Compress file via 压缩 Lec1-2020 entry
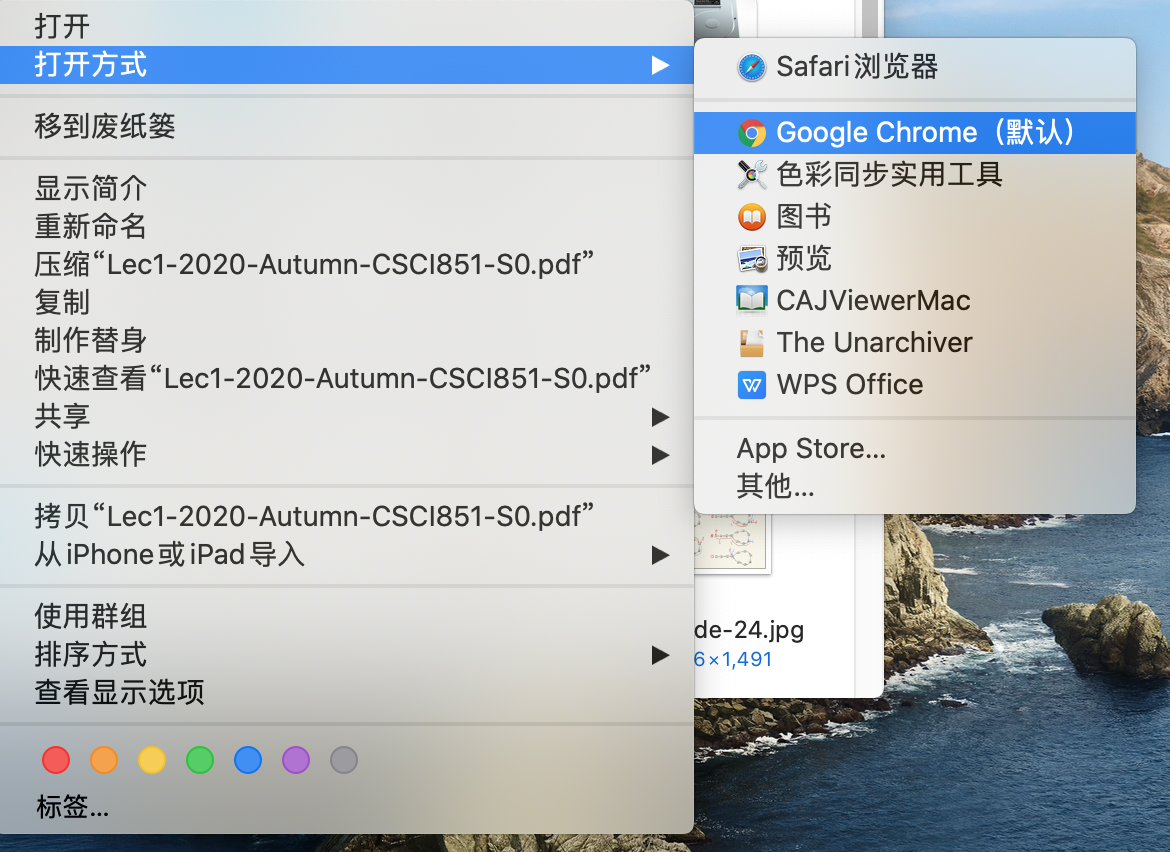This screenshot has height=852, width=1170. [x=347, y=264]
